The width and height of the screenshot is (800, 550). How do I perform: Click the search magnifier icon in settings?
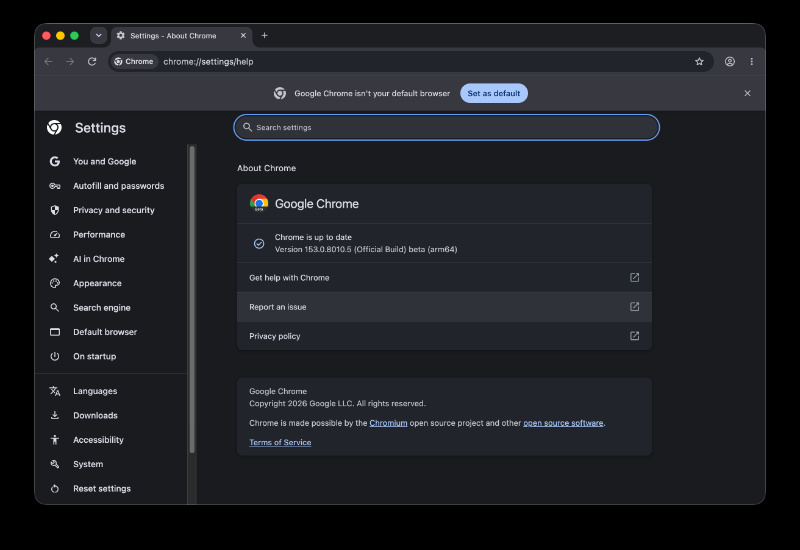point(247,128)
